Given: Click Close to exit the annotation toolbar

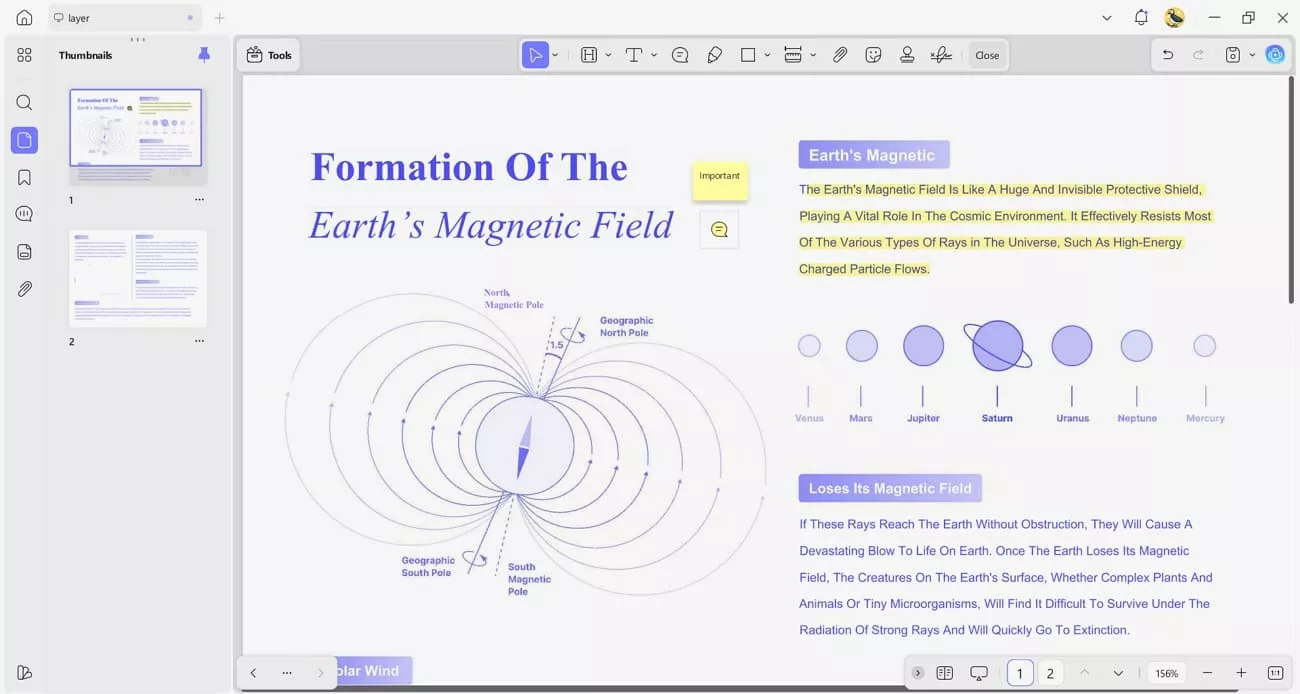Looking at the screenshot, I should click(x=987, y=55).
